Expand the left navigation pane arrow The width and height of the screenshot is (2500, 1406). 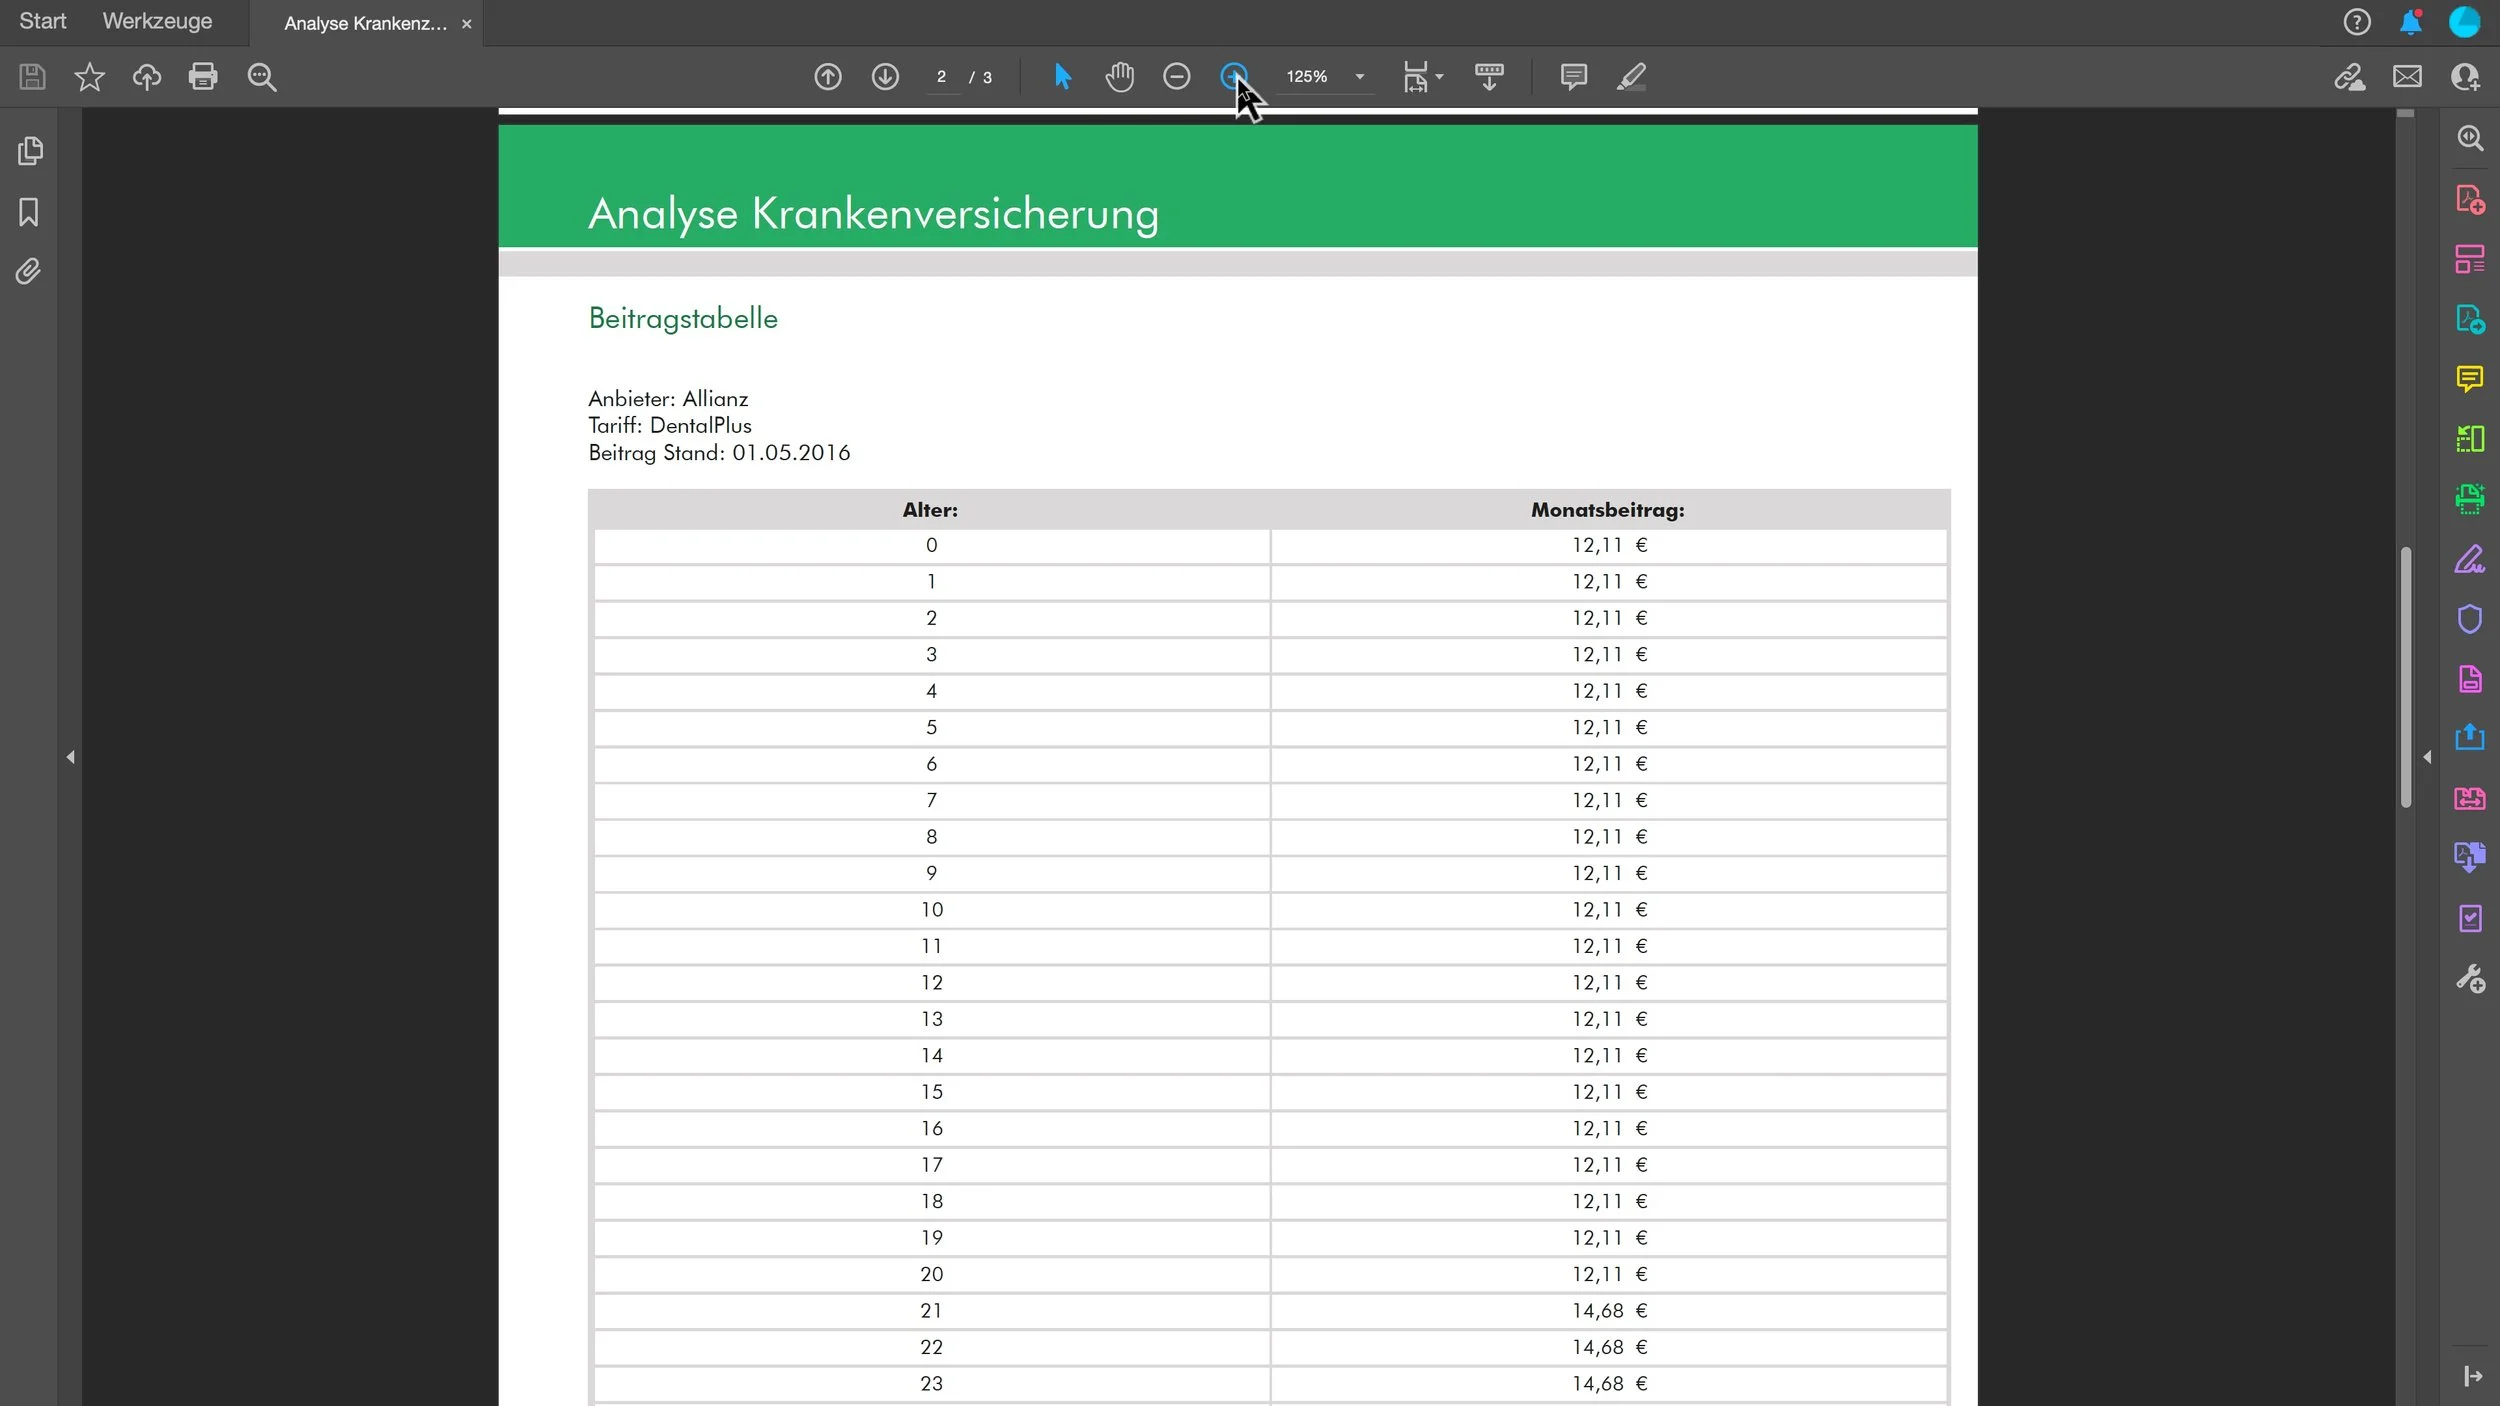(x=70, y=757)
